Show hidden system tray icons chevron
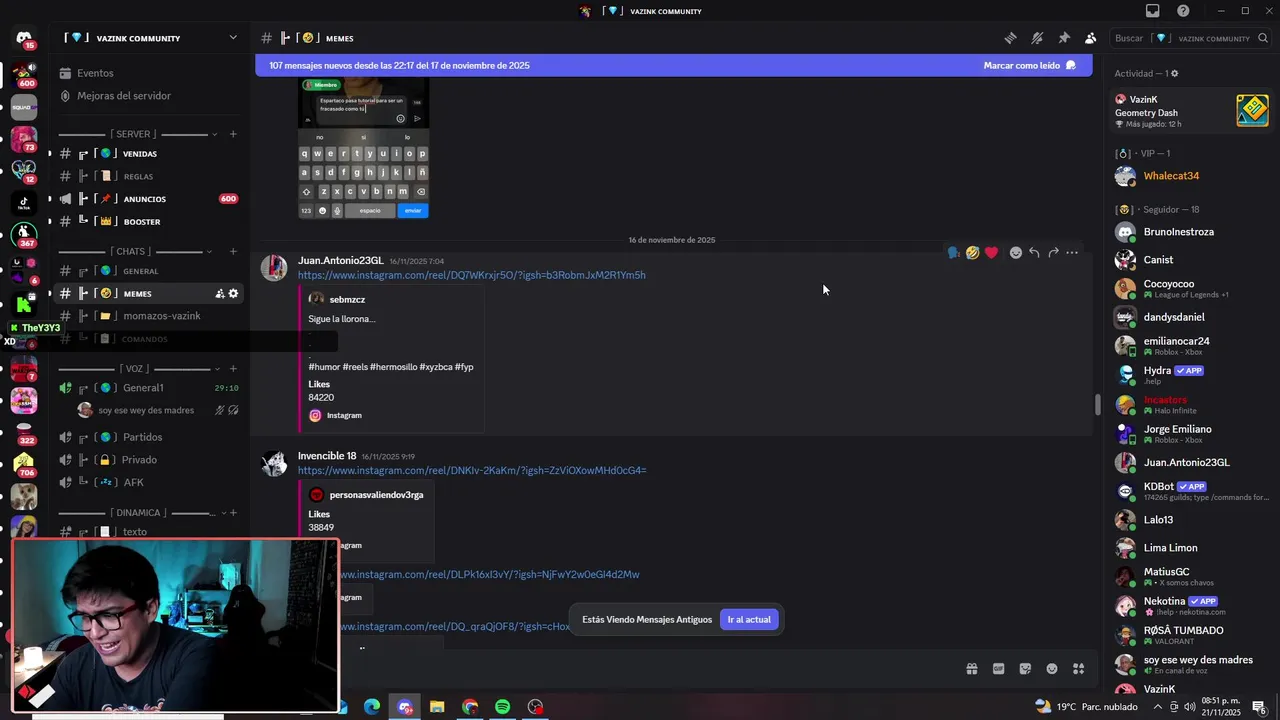1280x720 pixels. [x=1158, y=707]
